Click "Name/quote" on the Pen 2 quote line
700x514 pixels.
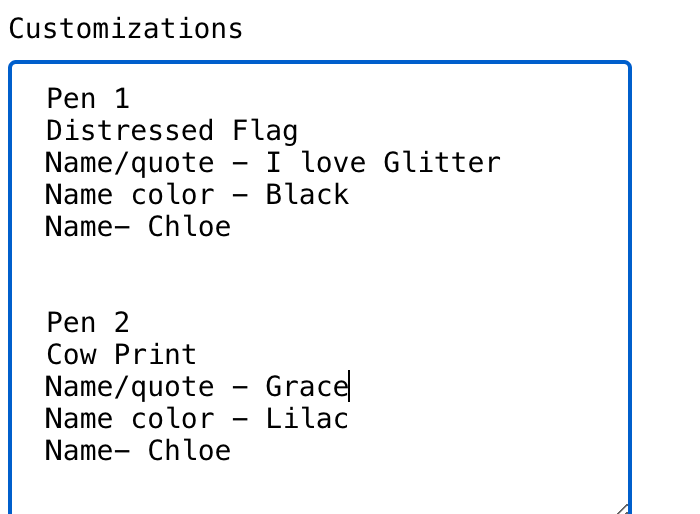point(129,387)
